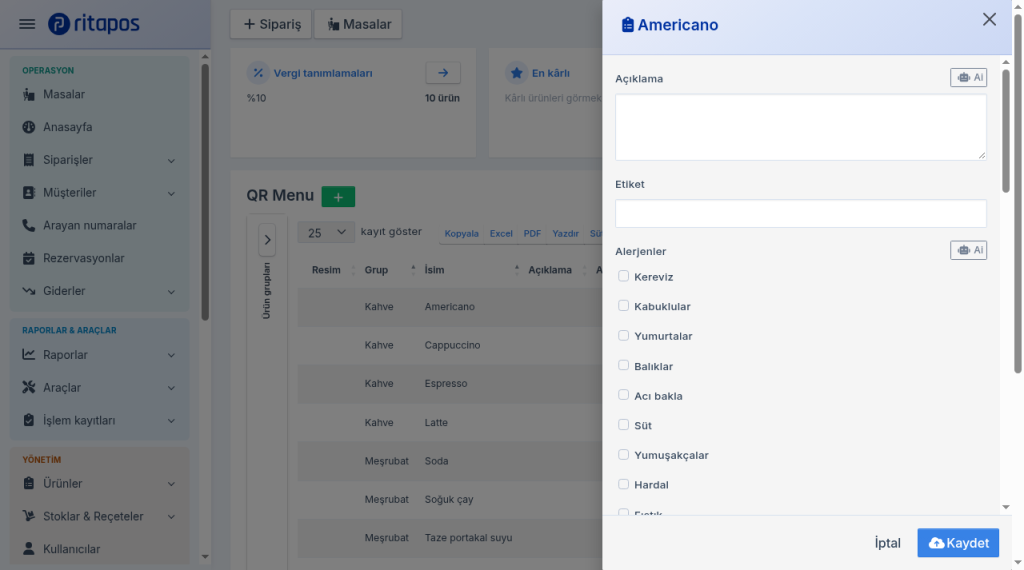Check the Hardal allergen
1024x570 pixels.
[624, 484]
